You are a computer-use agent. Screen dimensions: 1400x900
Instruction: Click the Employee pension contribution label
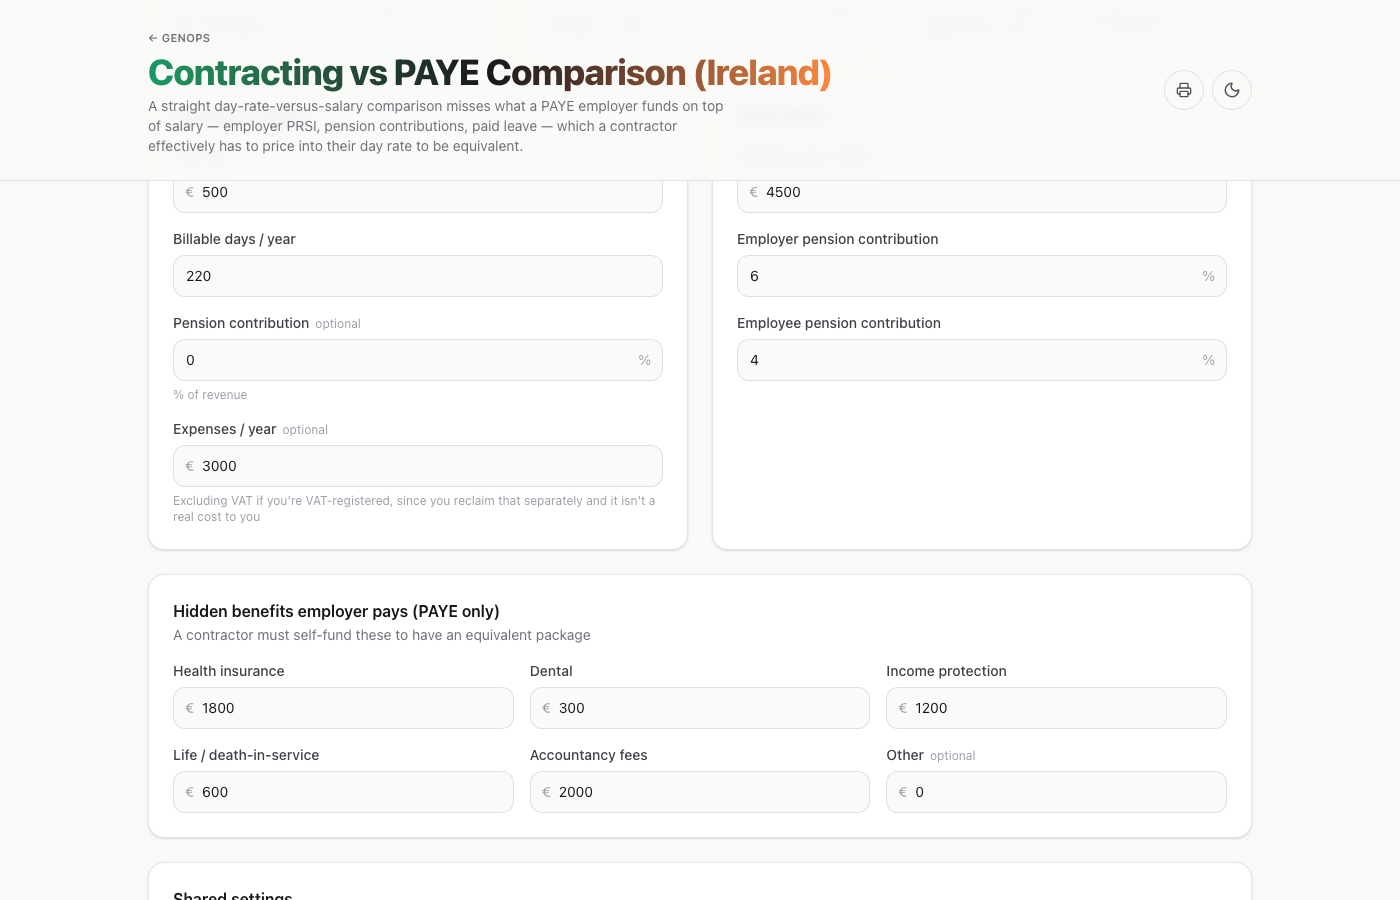click(x=839, y=323)
